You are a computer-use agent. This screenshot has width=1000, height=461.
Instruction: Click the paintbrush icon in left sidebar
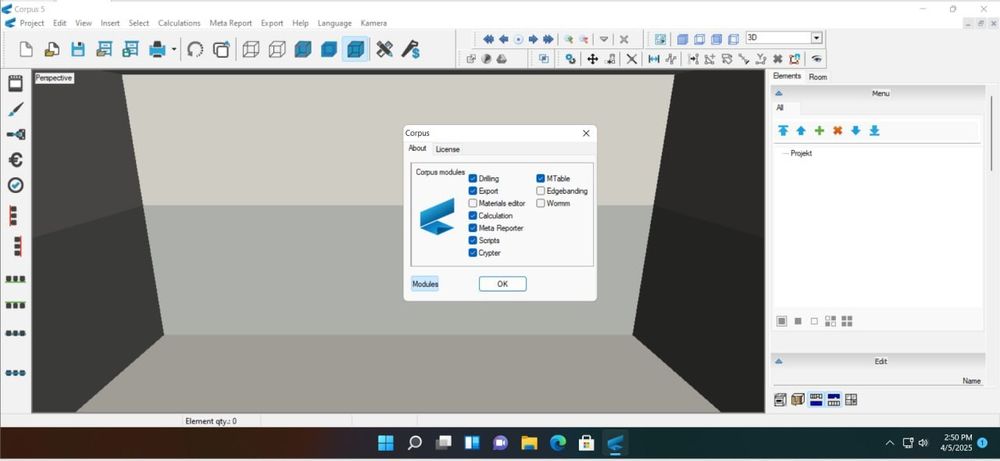coord(15,109)
